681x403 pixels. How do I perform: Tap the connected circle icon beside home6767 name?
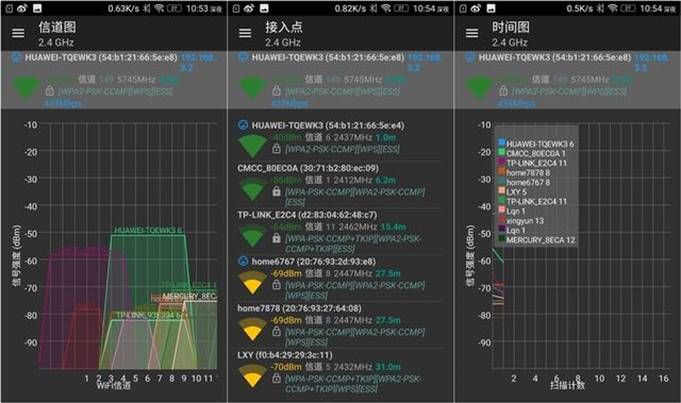click(x=243, y=261)
